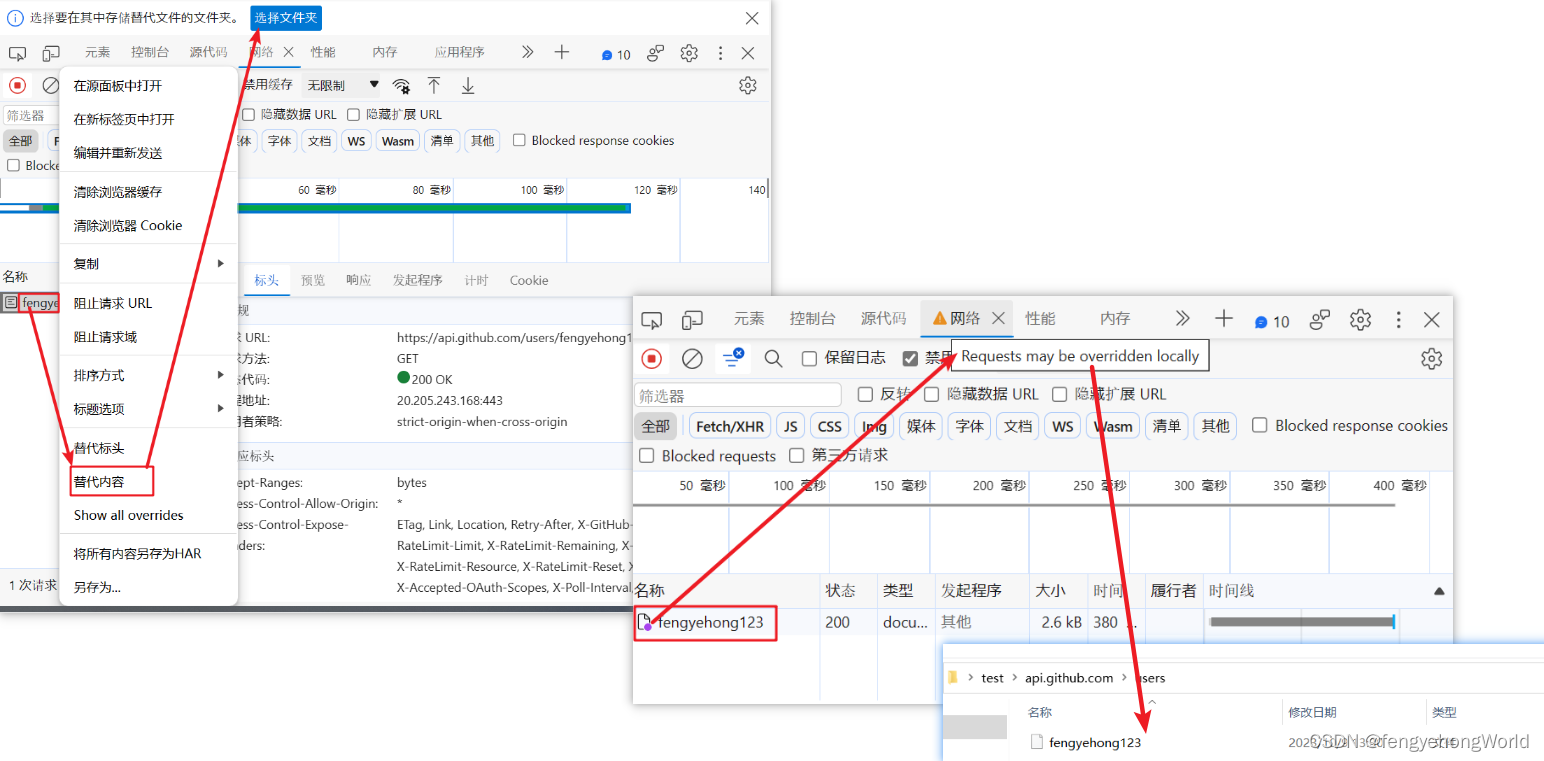Switch to the 响应 details tab
Image resolution: width=1544 pixels, height=761 pixels.
tap(358, 280)
